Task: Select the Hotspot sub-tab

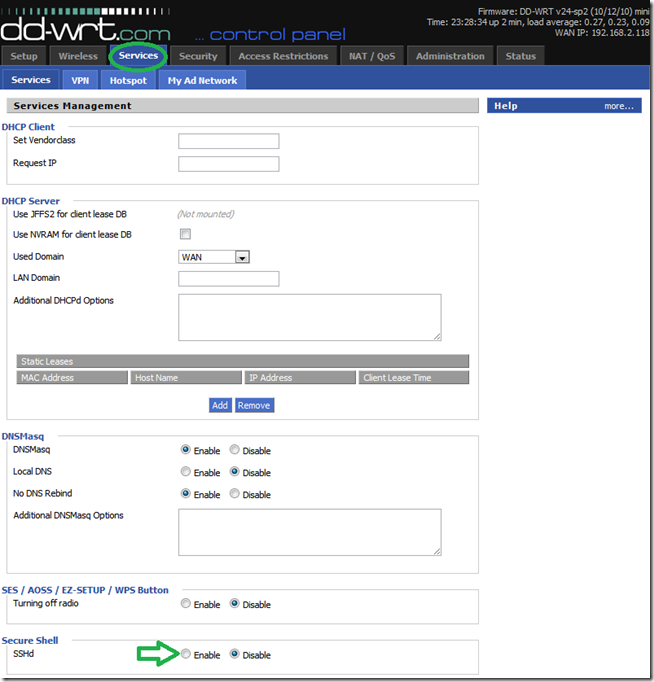Action: (128, 80)
